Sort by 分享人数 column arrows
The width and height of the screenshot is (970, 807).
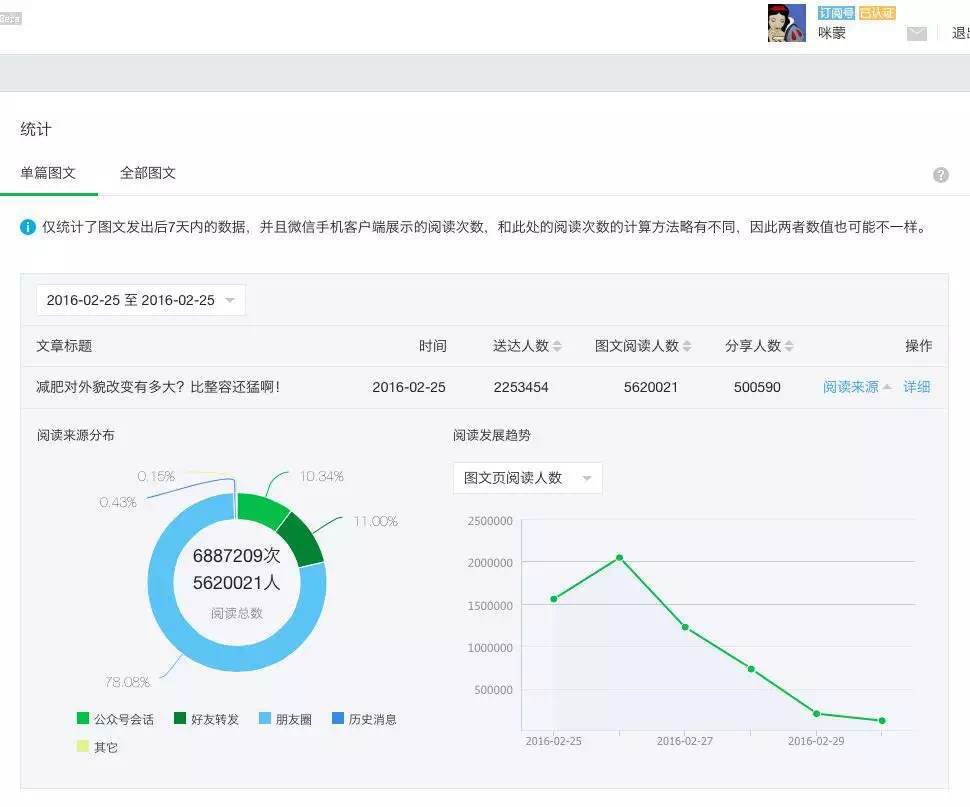point(789,346)
